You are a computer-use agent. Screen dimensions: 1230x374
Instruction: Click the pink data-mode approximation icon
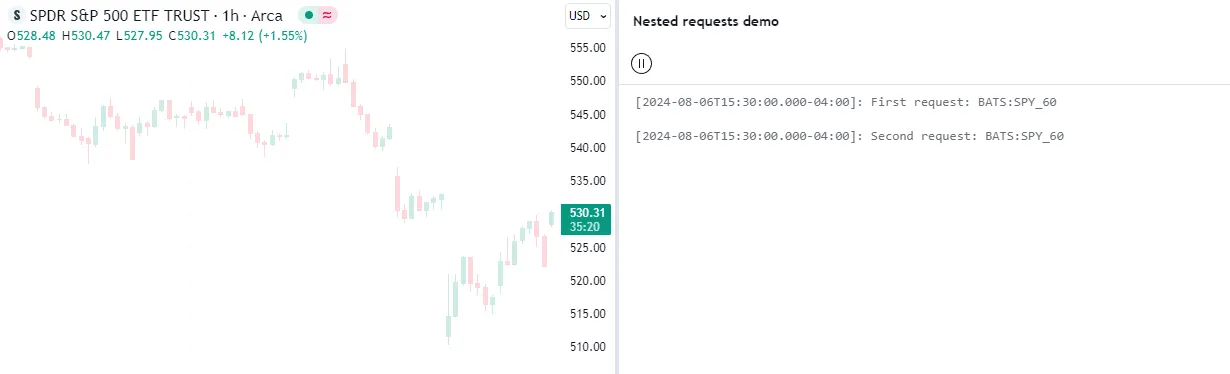tap(327, 16)
